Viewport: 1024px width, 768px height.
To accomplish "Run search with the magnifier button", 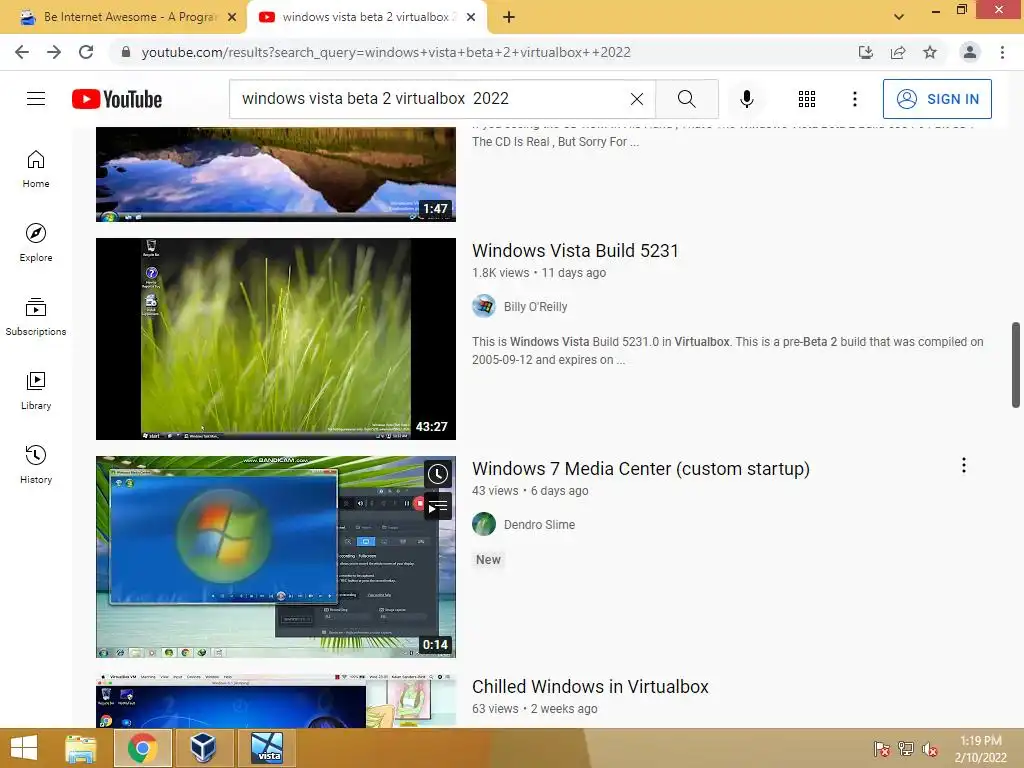I will 686,99.
